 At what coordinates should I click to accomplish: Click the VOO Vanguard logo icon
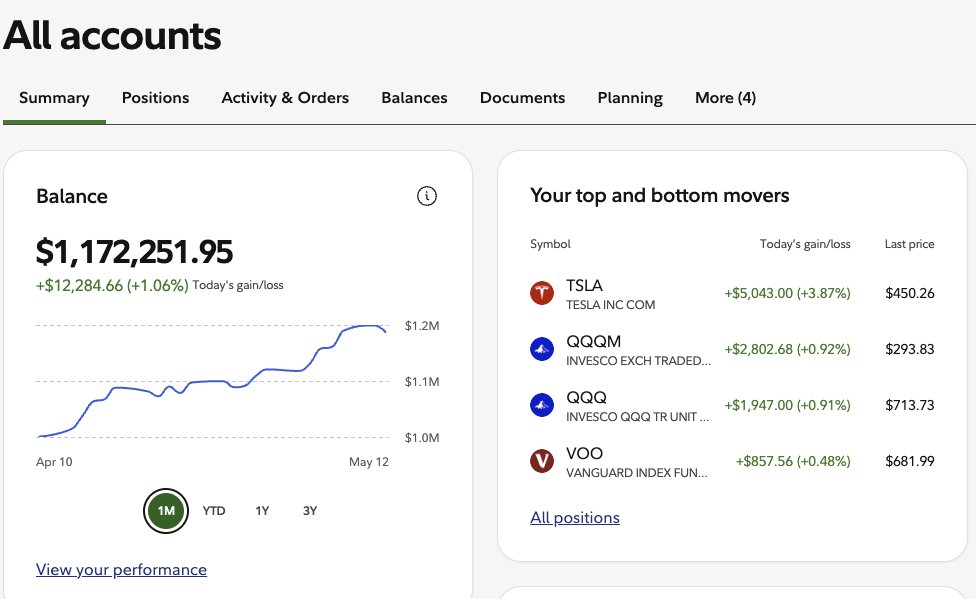(x=542, y=461)
